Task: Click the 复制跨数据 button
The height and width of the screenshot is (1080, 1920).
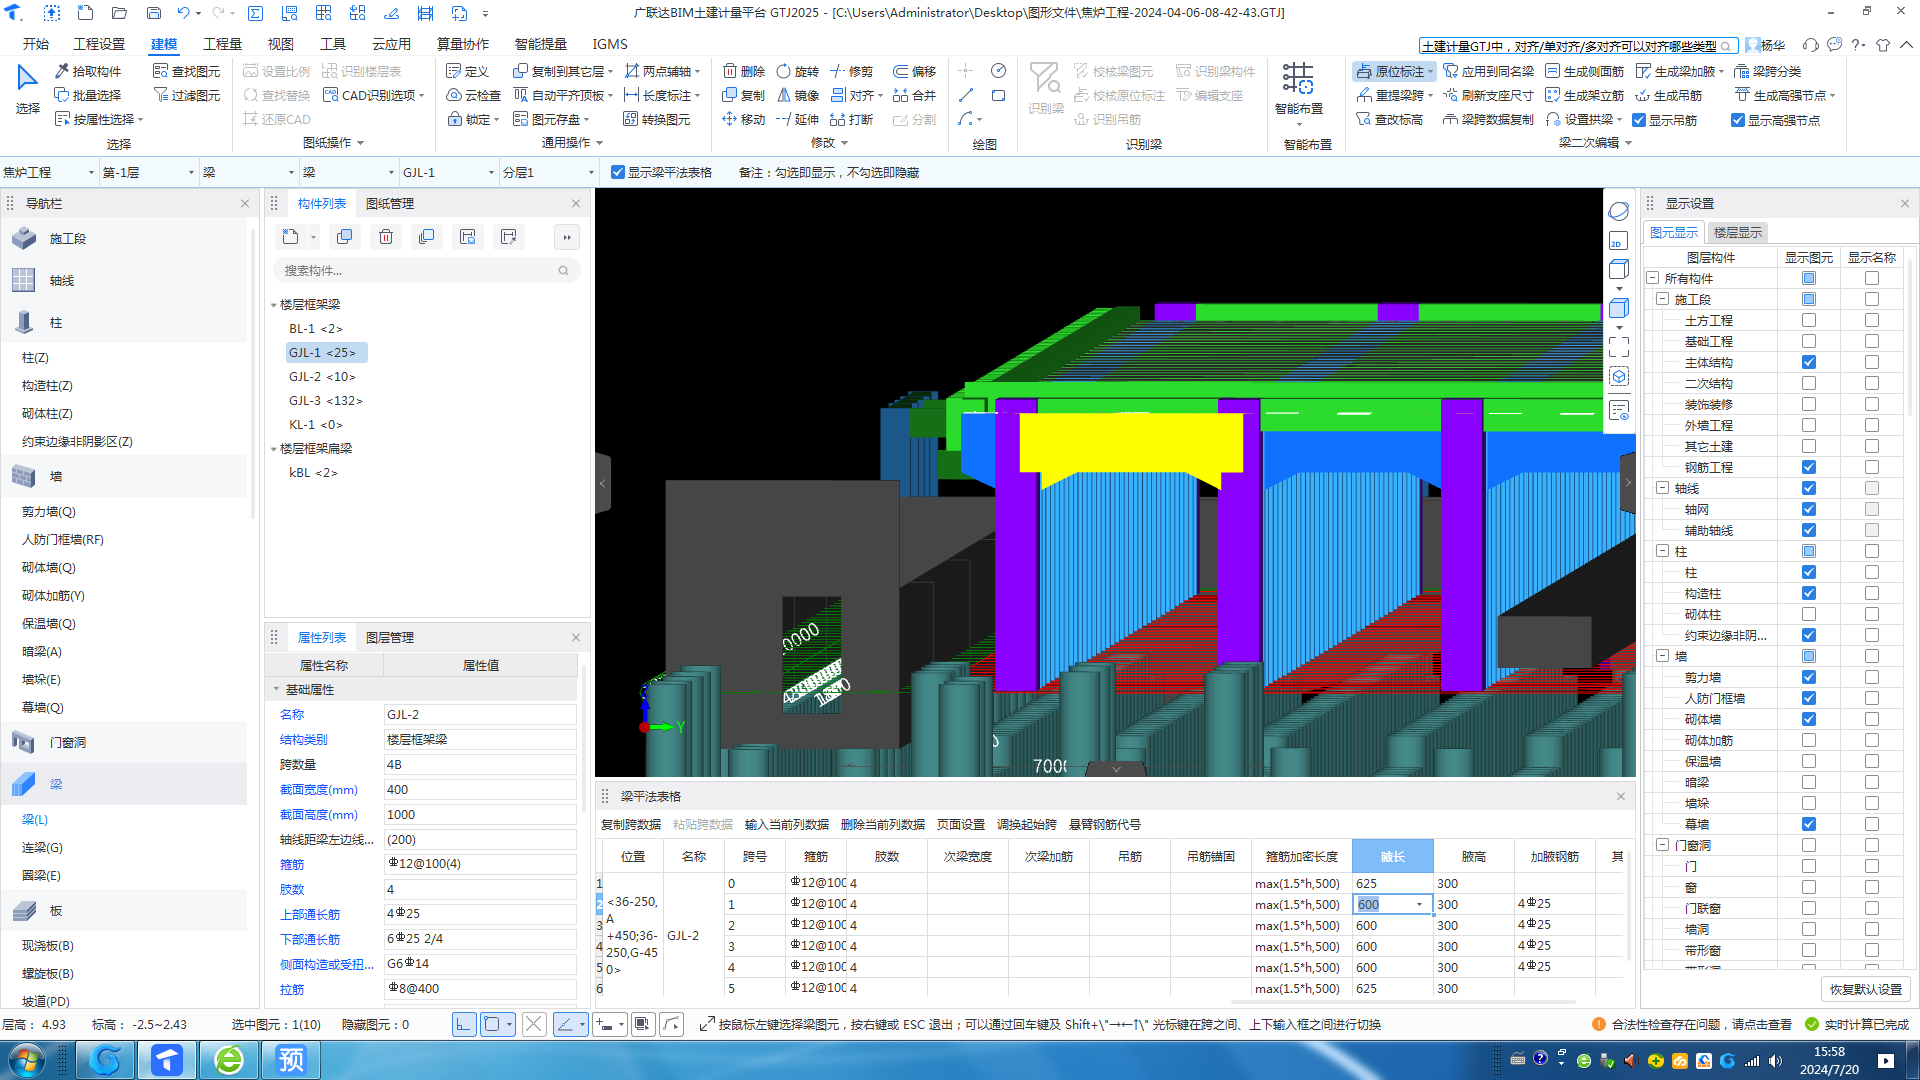Action: click(x=631, y=824)
